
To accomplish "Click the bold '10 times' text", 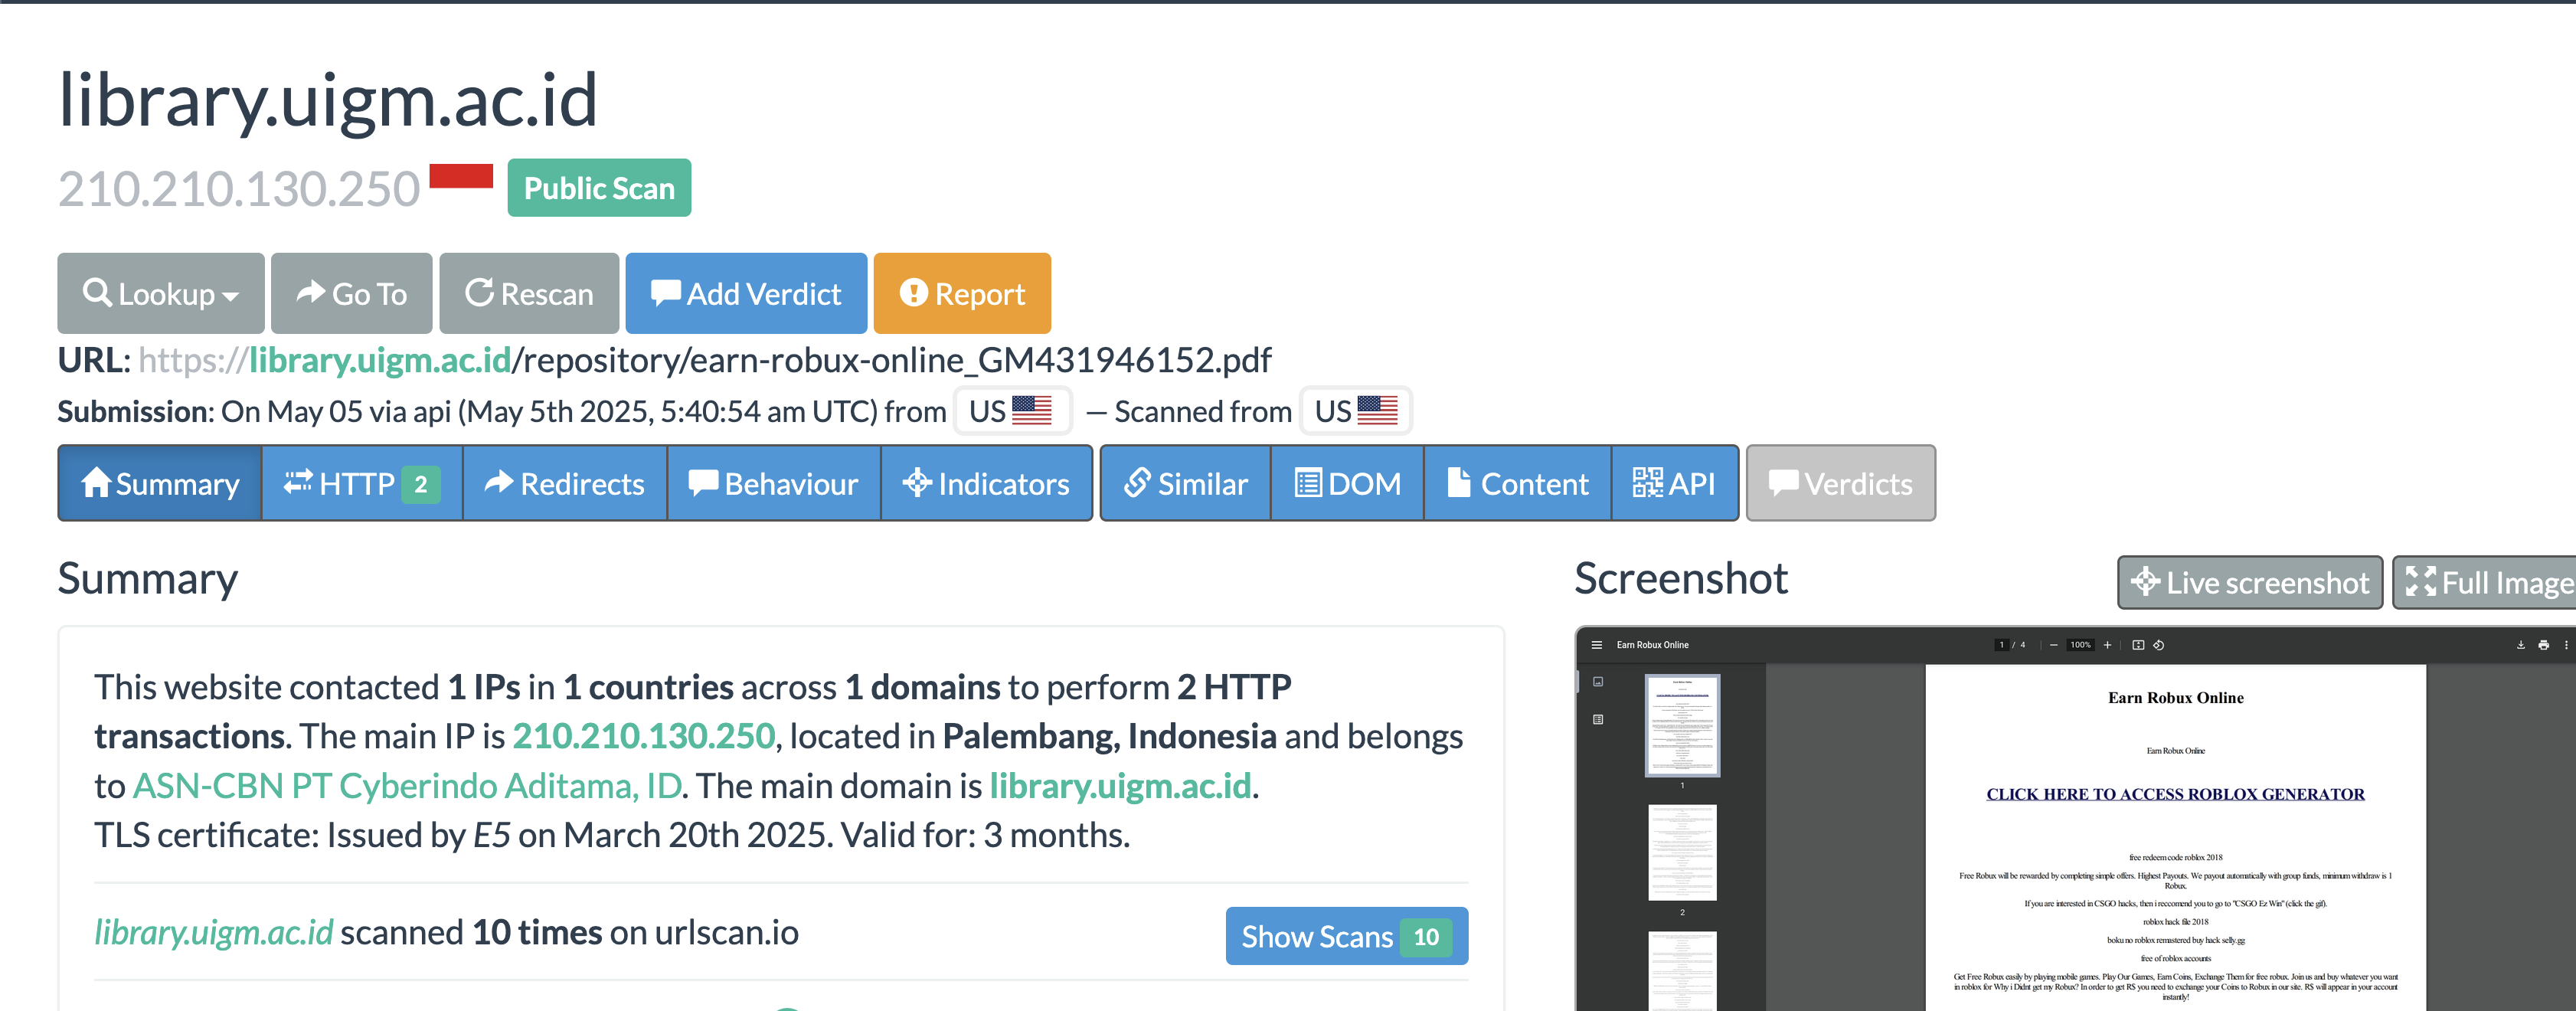I will click(x=538, y=932).
